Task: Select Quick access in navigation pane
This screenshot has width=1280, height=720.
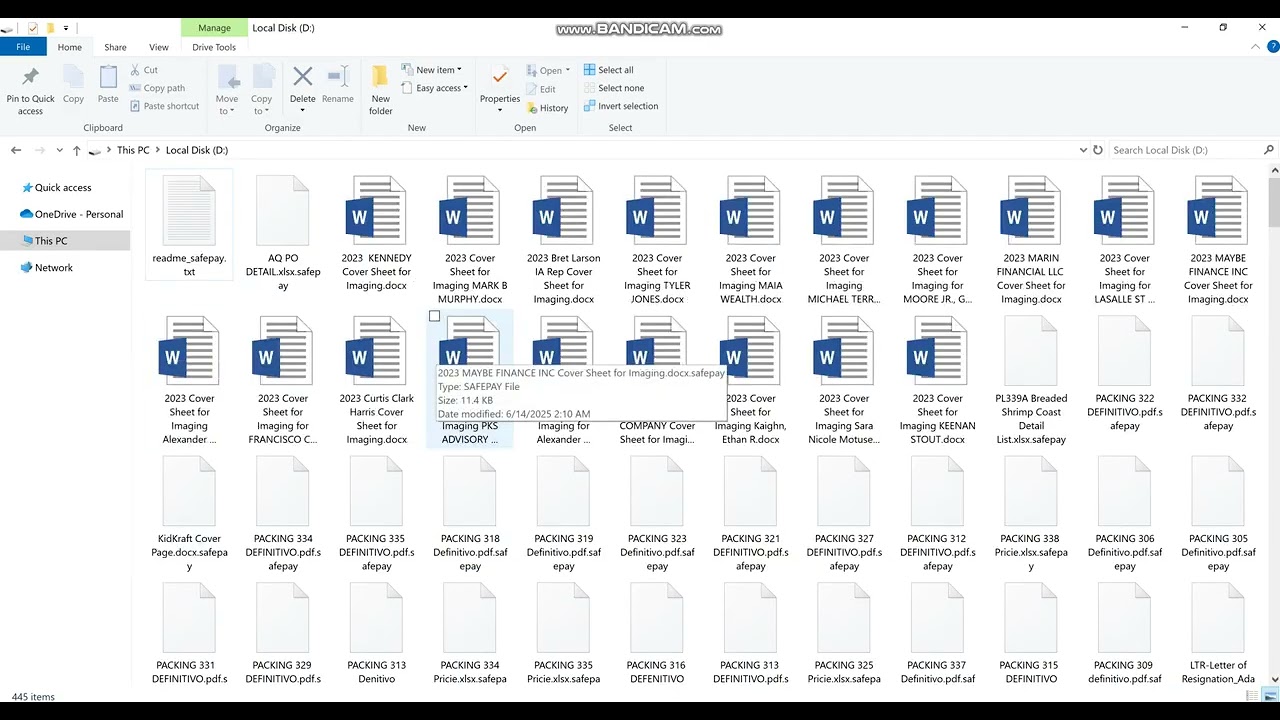Action: [63, 188]
